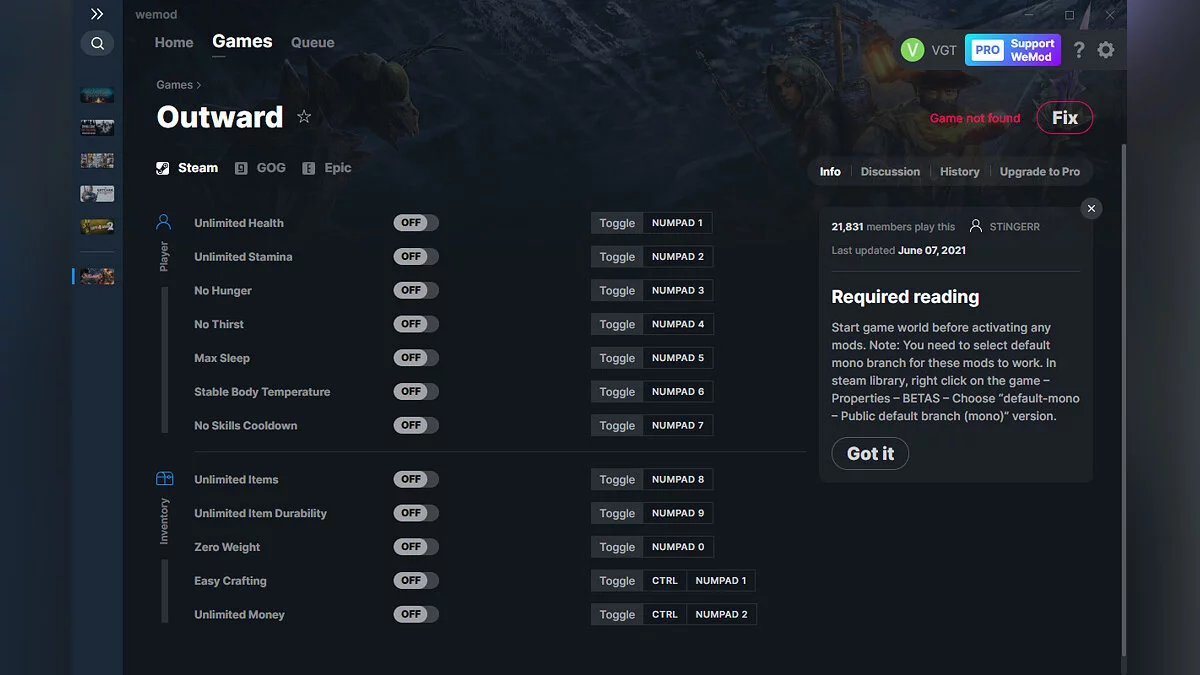Dismiss Required reading with Got it

tap(869, 453)
